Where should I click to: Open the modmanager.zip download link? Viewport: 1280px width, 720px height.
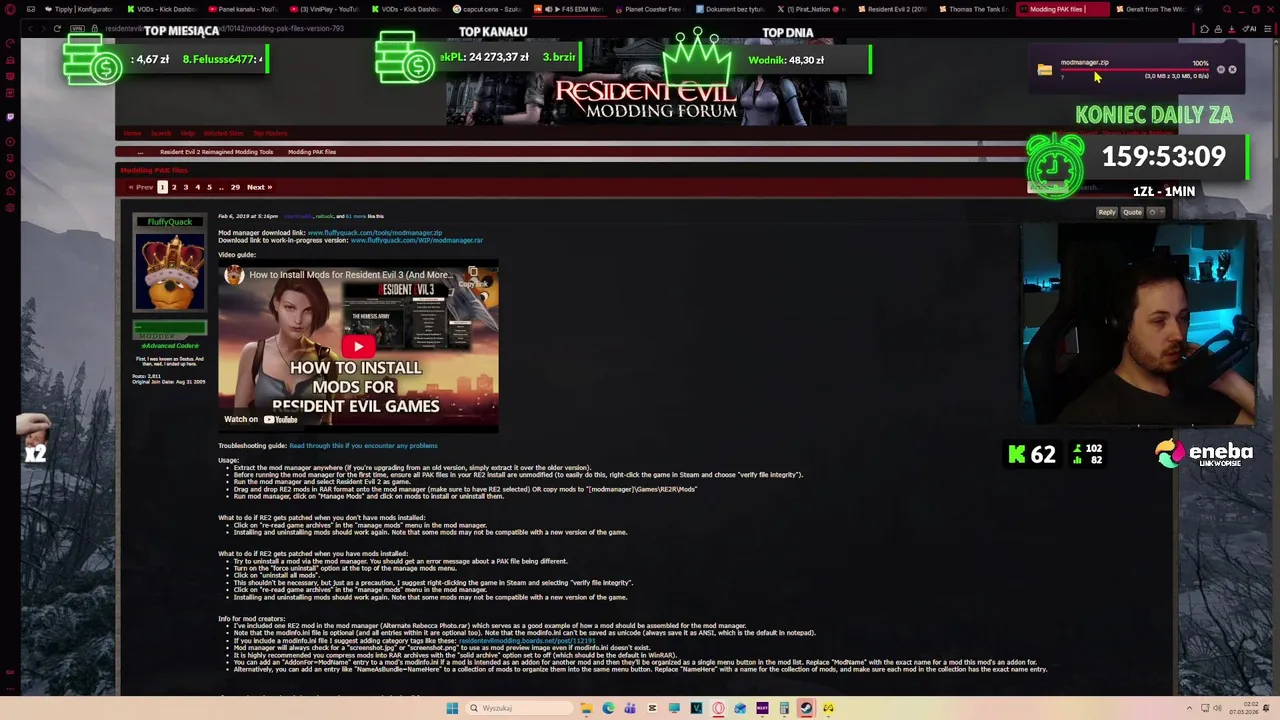[x=375, y=233]
